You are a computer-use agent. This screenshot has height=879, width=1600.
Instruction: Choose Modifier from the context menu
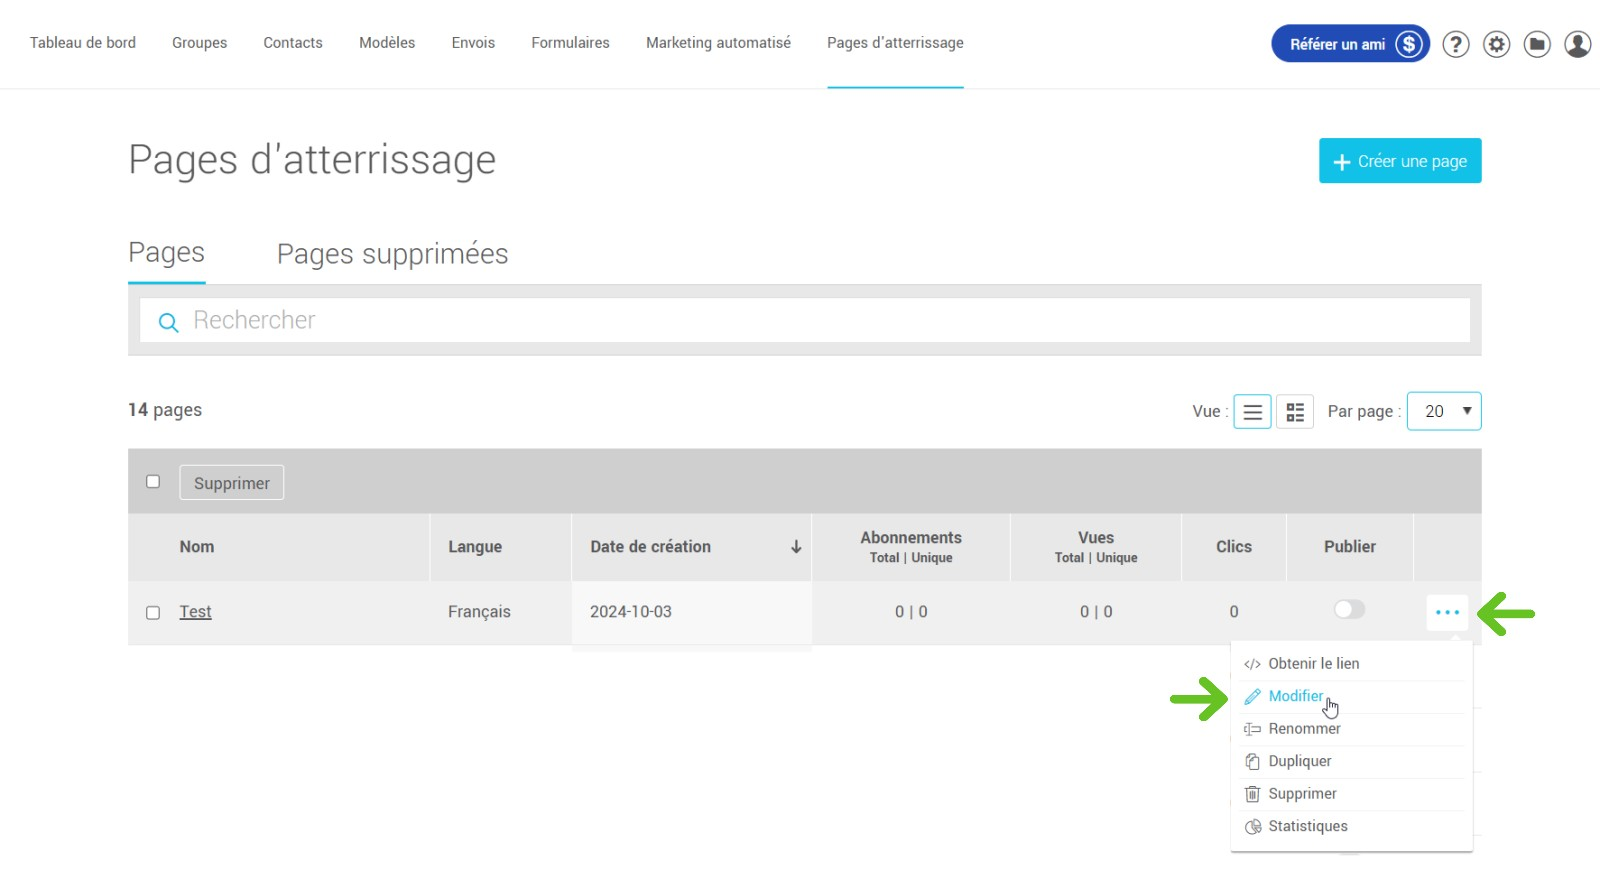point(1295,696)
